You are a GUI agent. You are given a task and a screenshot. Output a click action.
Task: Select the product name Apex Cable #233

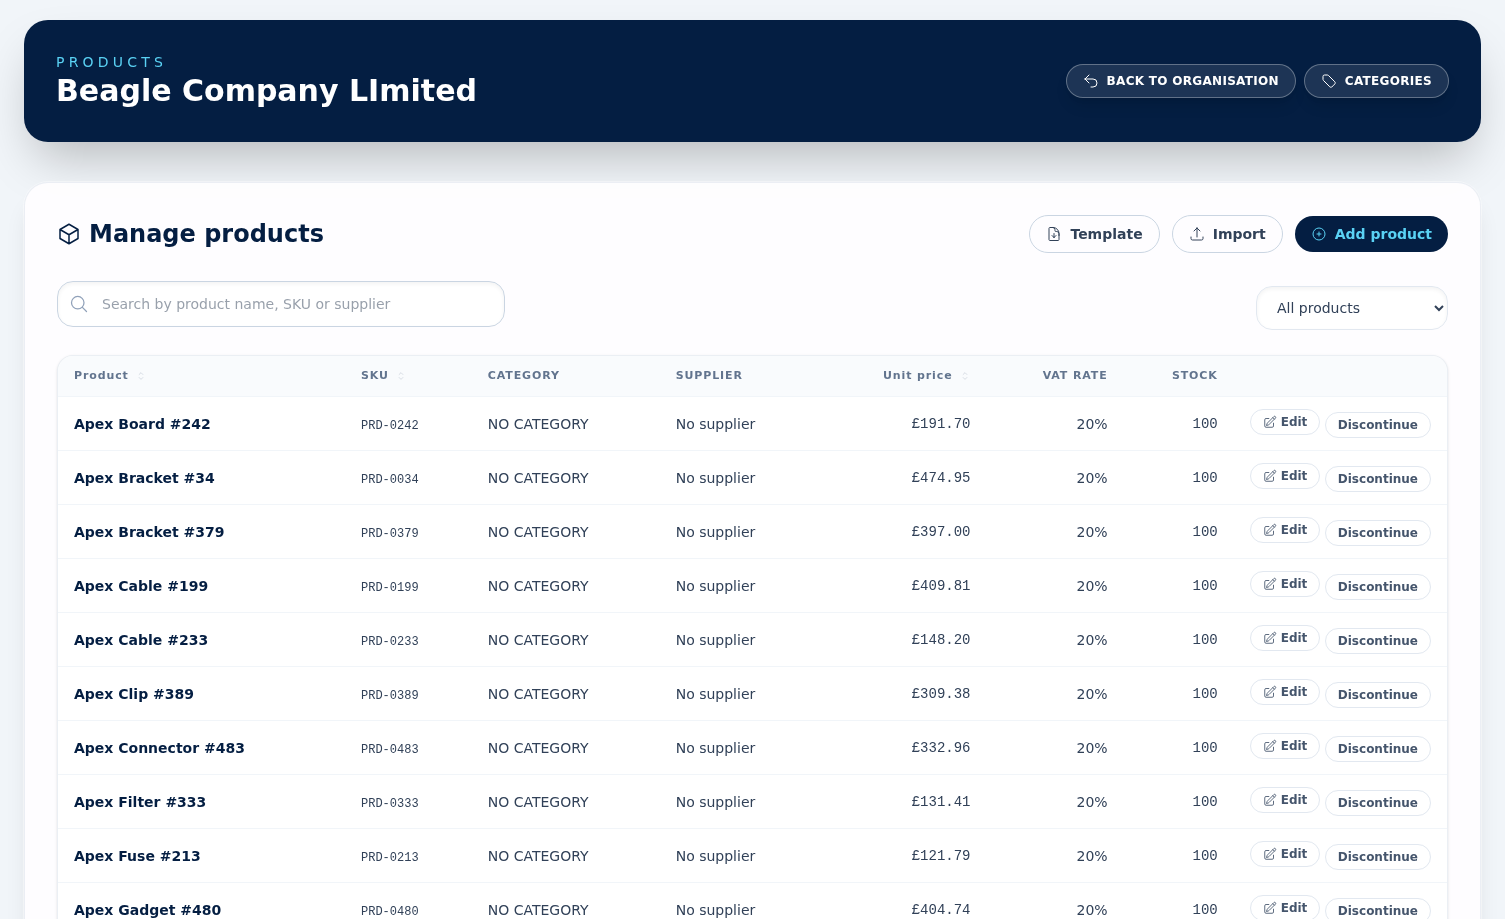click(x=141, y=640)
